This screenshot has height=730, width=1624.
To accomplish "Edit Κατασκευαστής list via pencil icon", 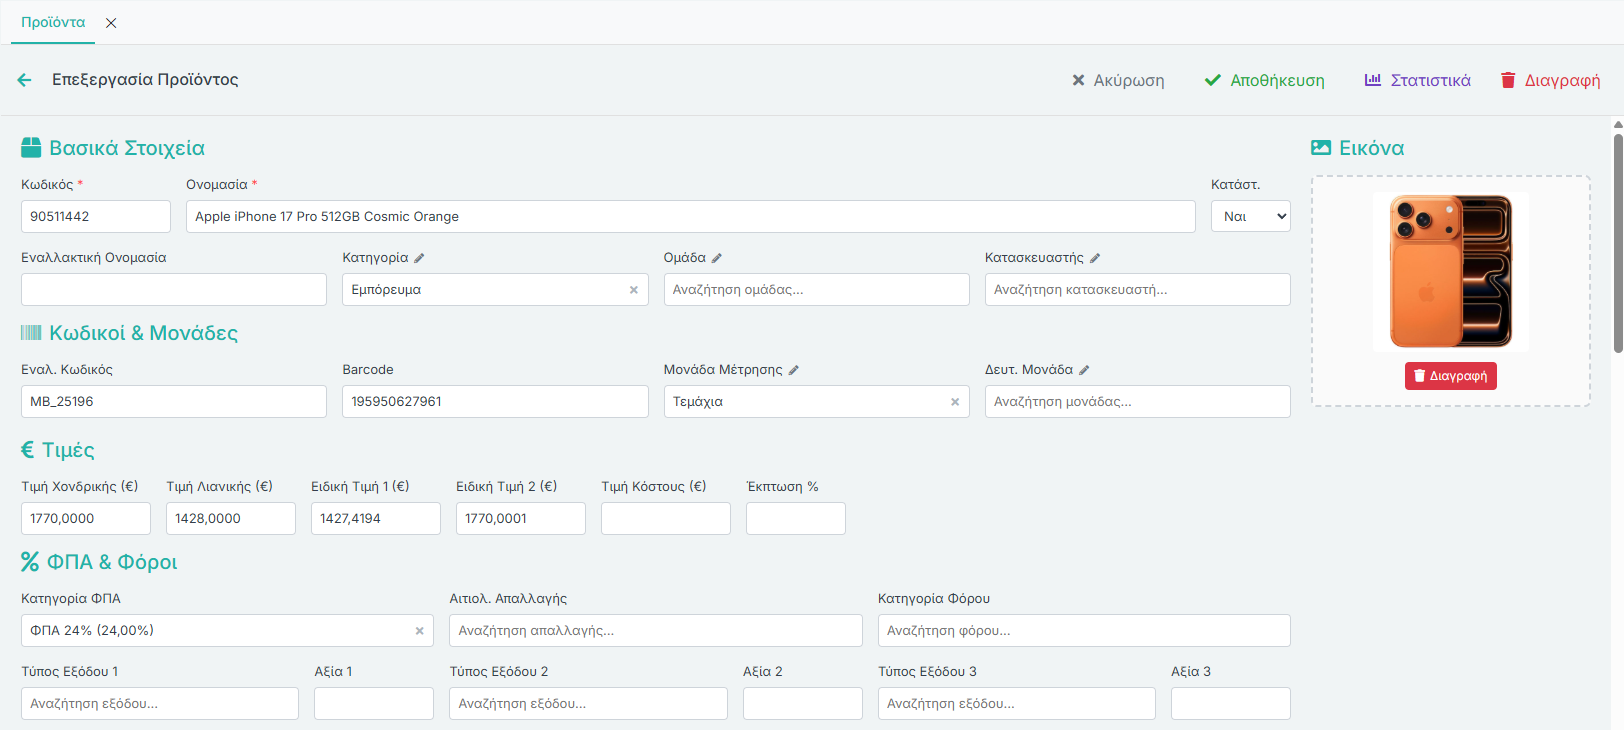I will point(1095,258).
